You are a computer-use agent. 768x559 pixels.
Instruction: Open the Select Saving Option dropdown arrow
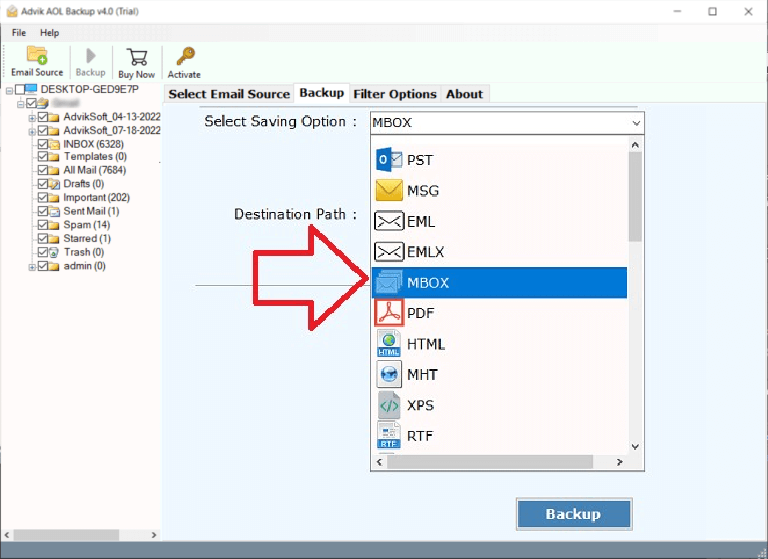pyautogui.click(x=636, y=123)
